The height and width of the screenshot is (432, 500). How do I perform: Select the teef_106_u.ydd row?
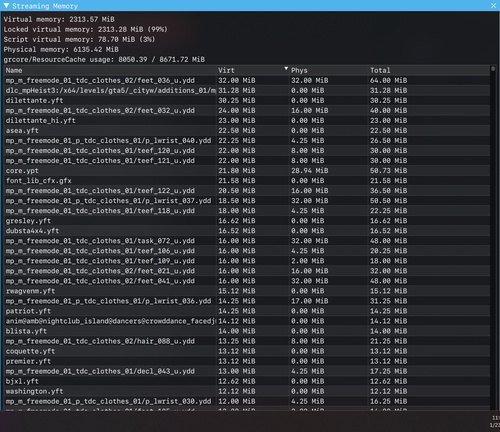tap(247, 251)
